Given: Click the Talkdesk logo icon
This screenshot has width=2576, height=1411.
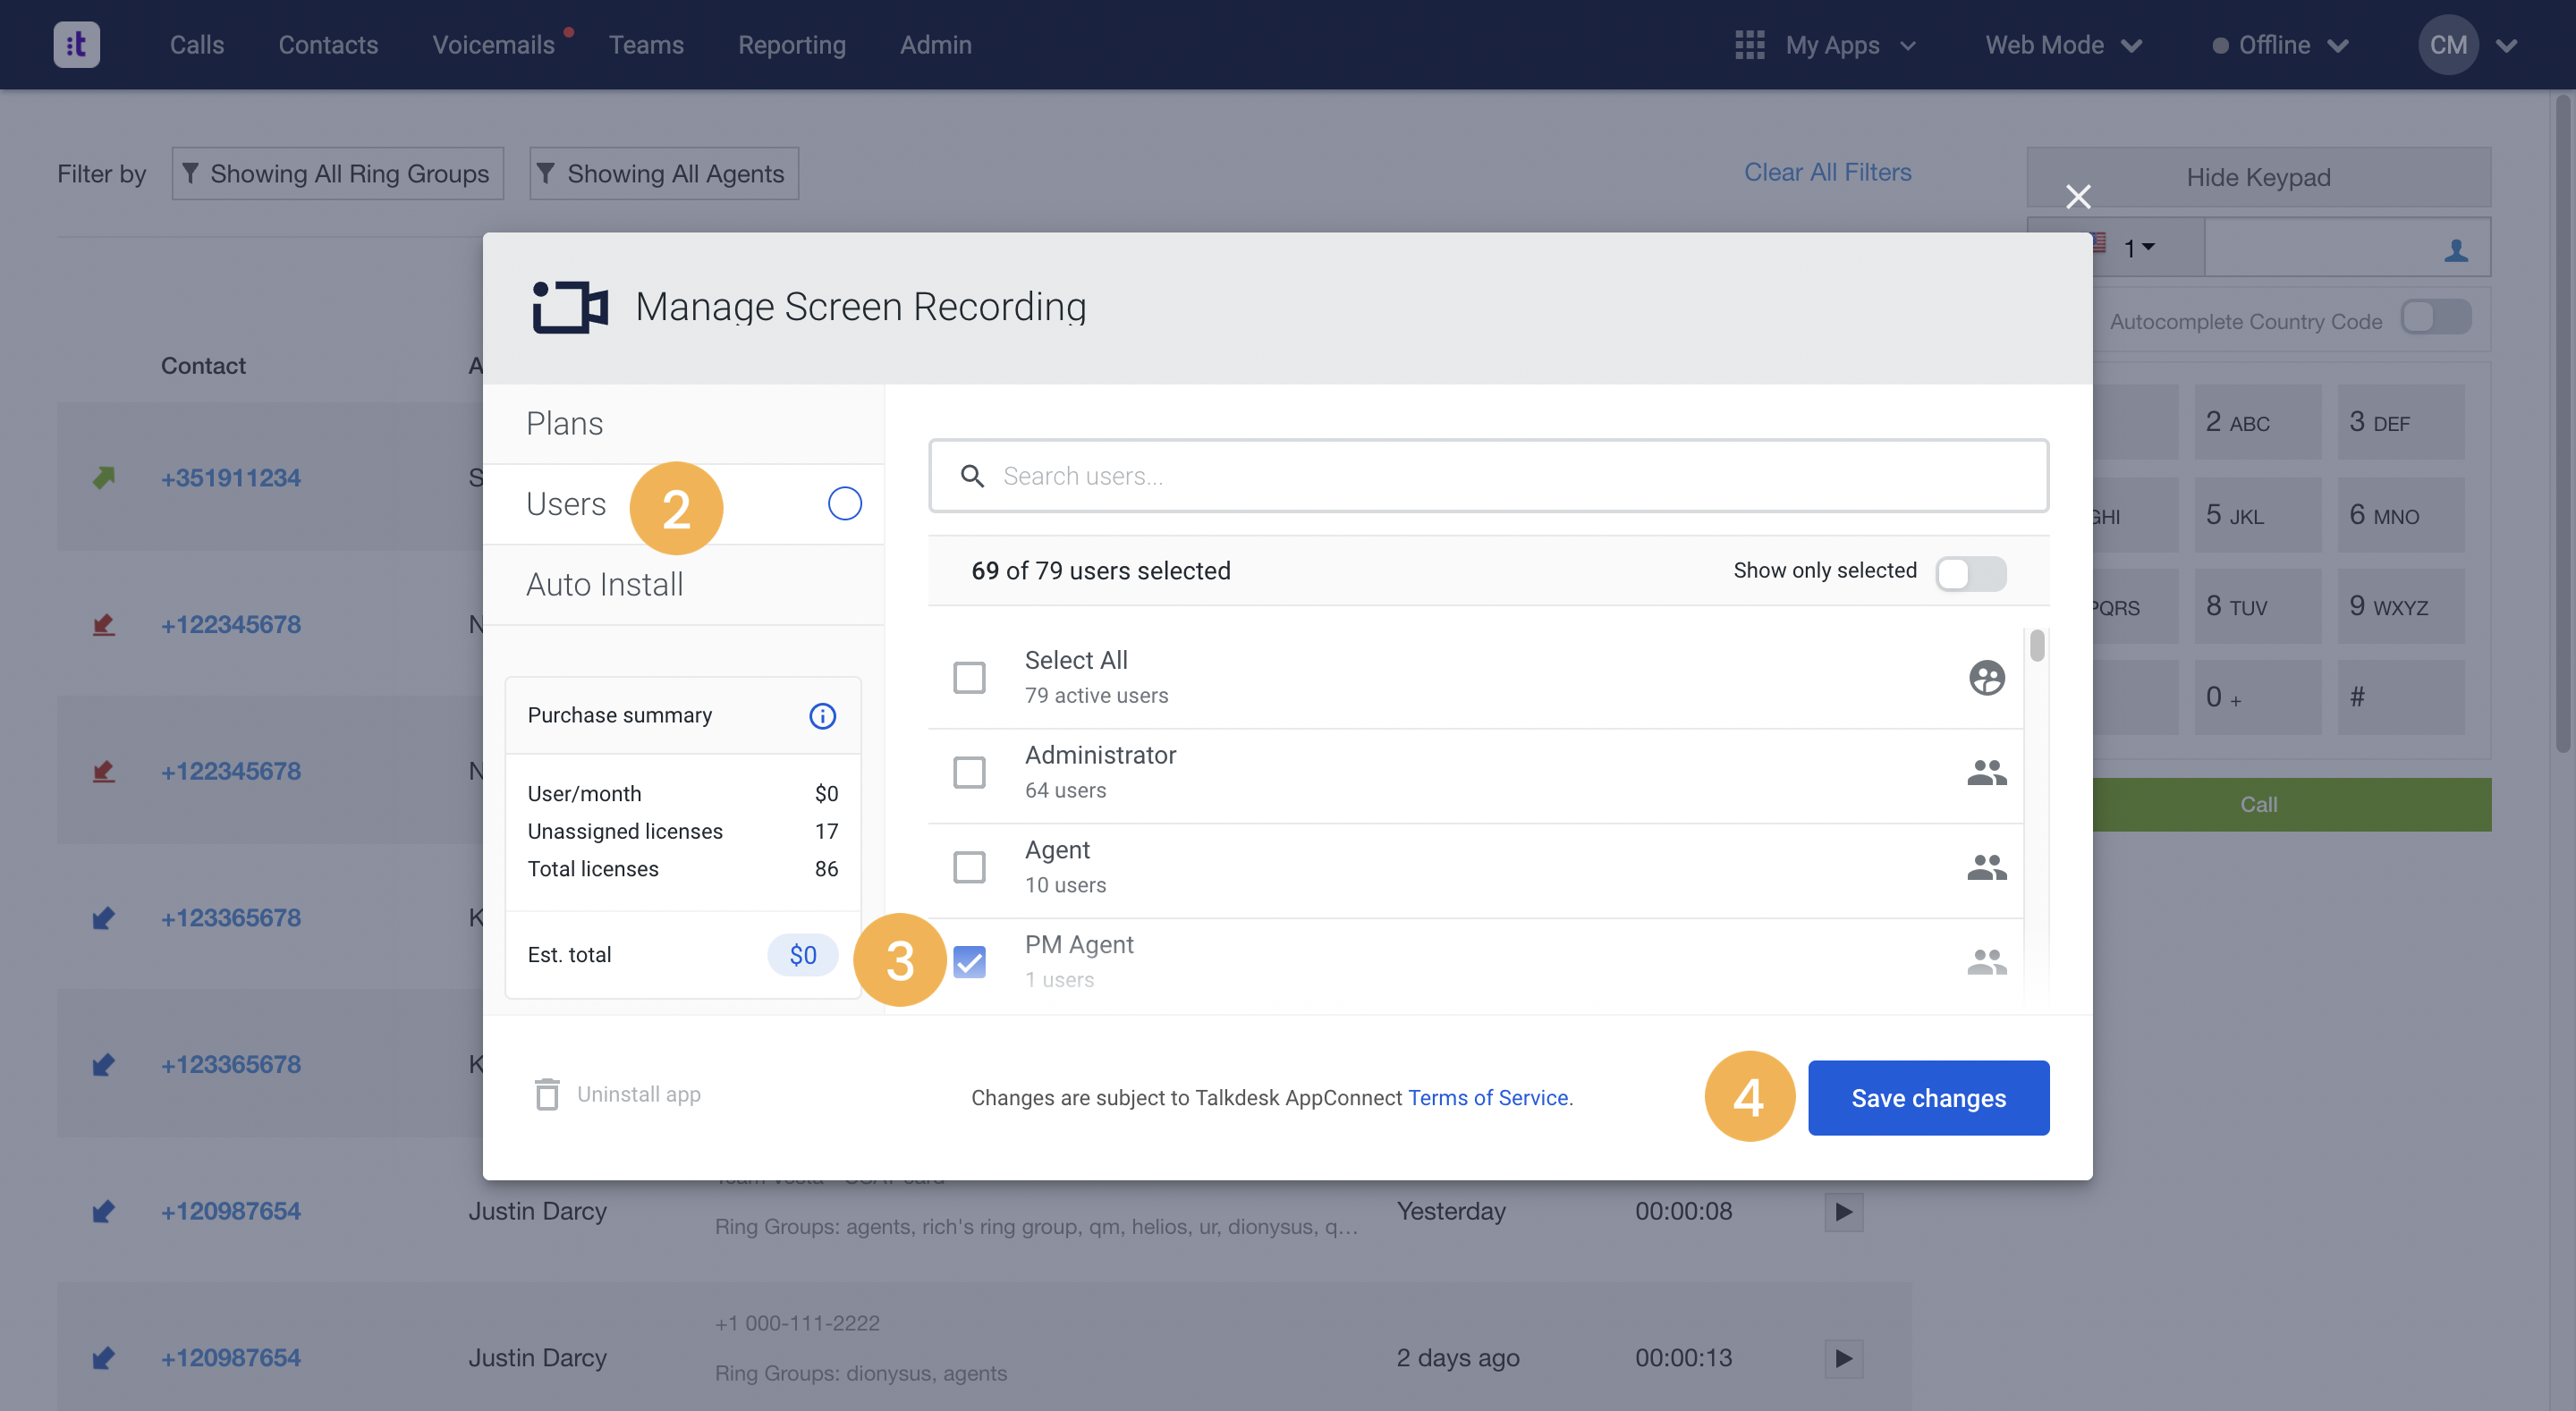Looking at the screenshot, I should point(76,45).
